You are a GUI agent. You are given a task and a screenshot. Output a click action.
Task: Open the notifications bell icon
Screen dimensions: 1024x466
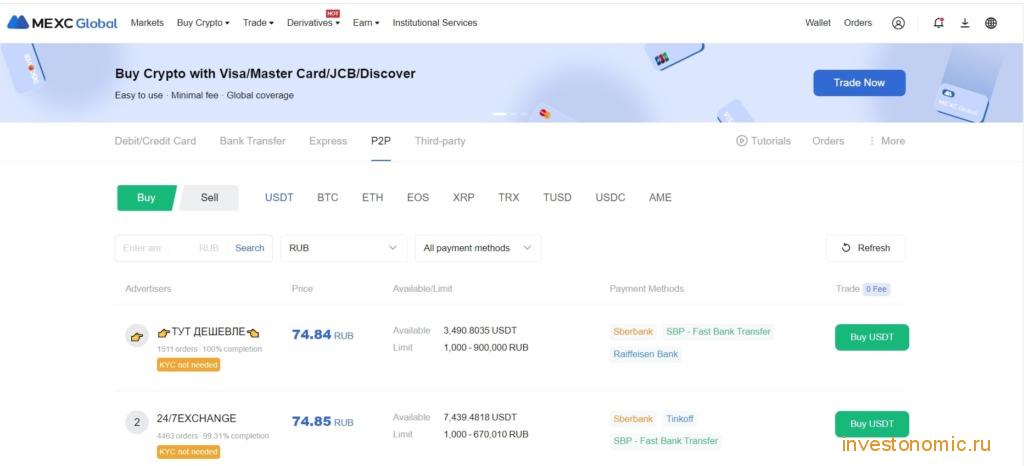[938, 23]
